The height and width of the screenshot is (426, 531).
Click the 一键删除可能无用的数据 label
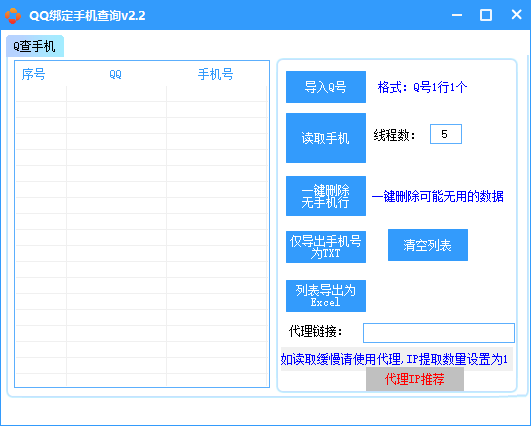(x=438, y=196)
